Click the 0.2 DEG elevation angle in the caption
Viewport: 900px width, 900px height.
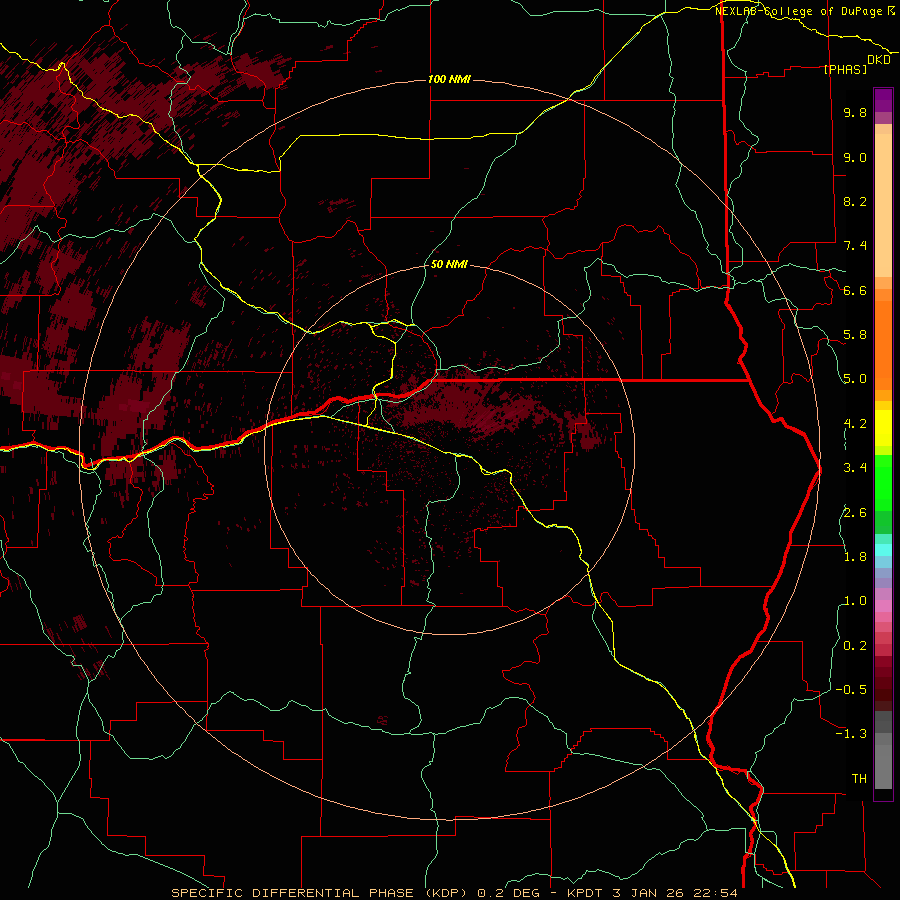click(x=509, y=893)
